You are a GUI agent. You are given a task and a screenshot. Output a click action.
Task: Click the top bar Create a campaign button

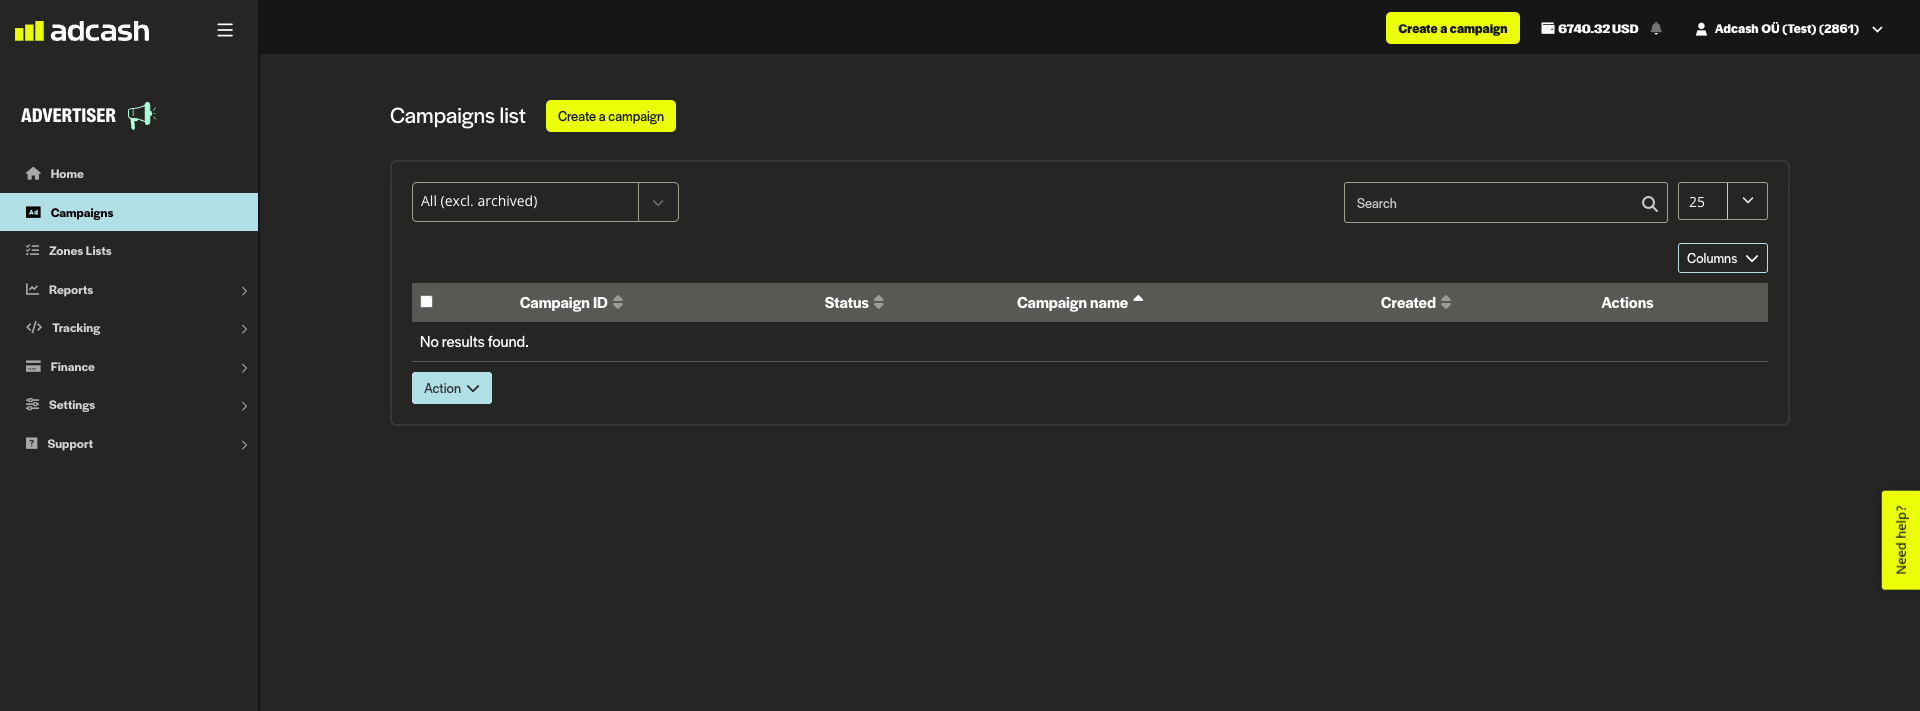click(1452, 29)
